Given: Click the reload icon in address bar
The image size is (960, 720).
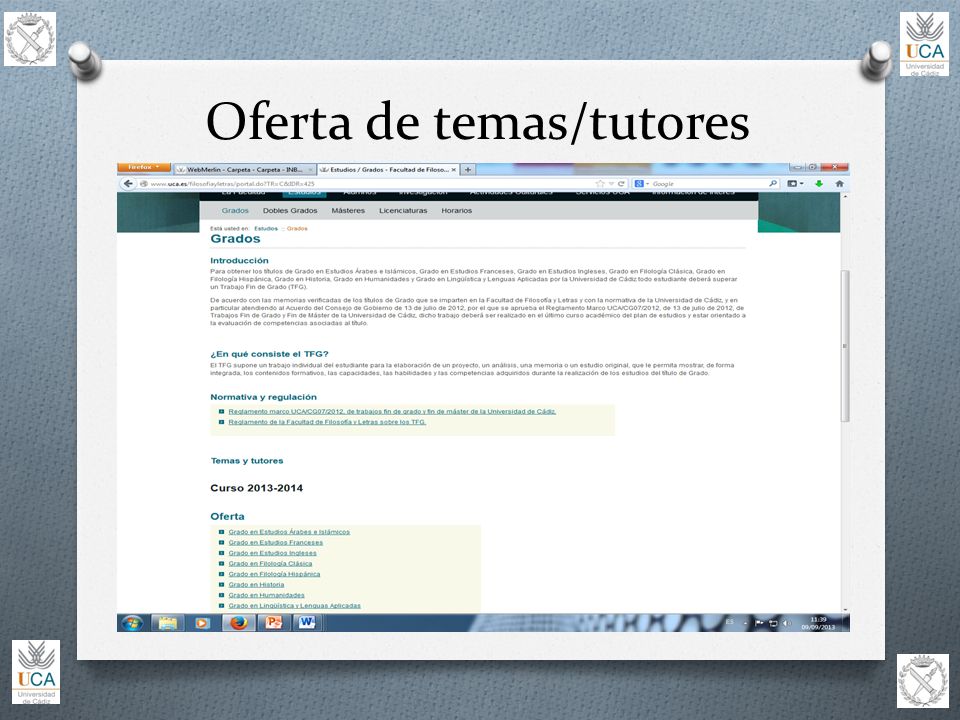Looking at the screenshot, I should (x=621, y=184).
